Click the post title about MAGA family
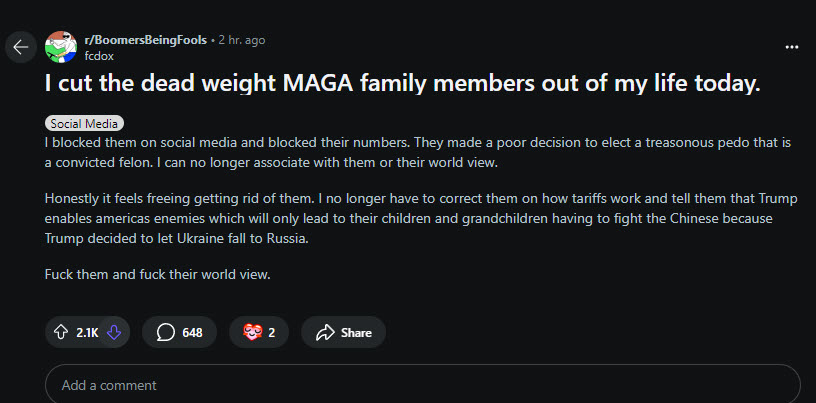The image size is (816, 403). click(x=402, y=85)
